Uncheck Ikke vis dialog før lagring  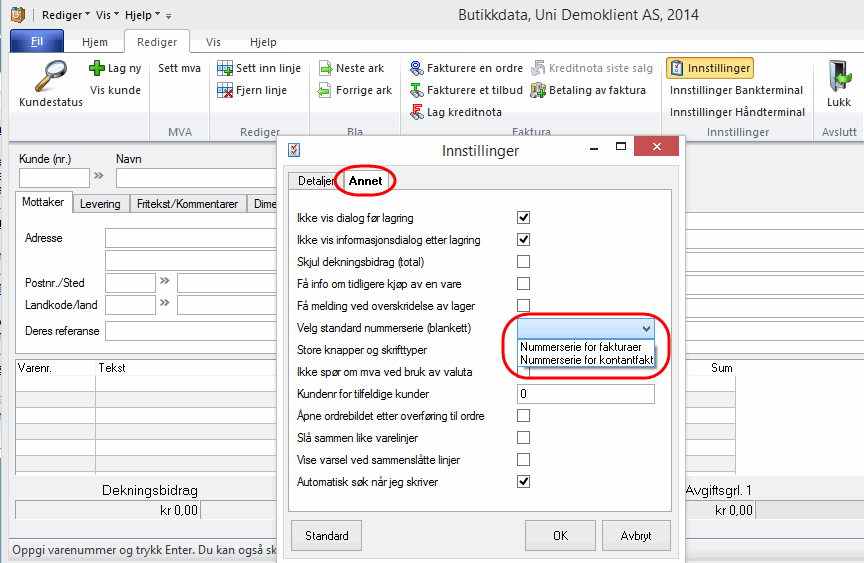[523, 217]
